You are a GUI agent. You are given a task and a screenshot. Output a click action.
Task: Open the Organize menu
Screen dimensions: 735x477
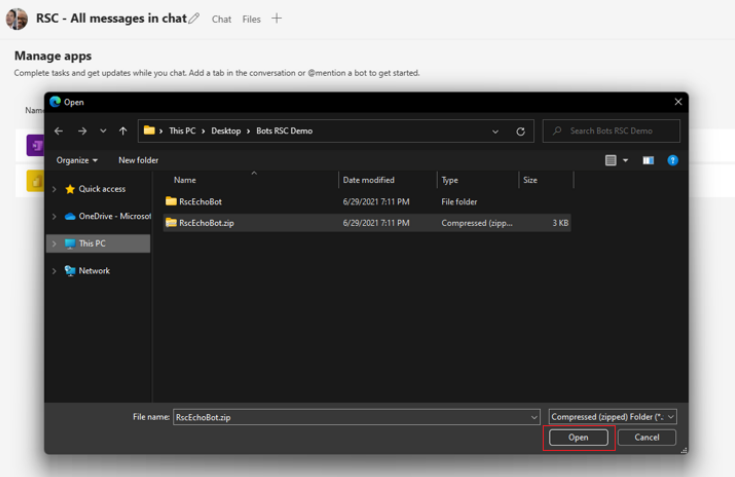click(77, 160)
